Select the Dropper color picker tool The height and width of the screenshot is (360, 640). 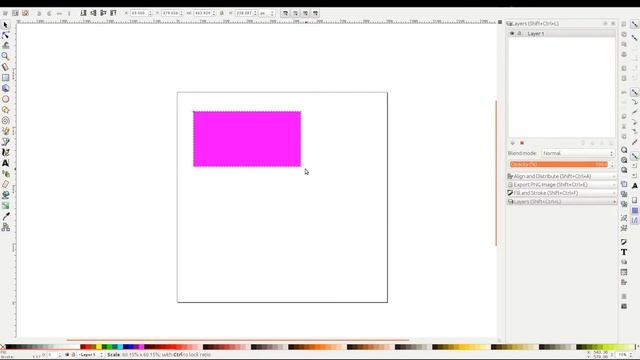coord(5,216)
